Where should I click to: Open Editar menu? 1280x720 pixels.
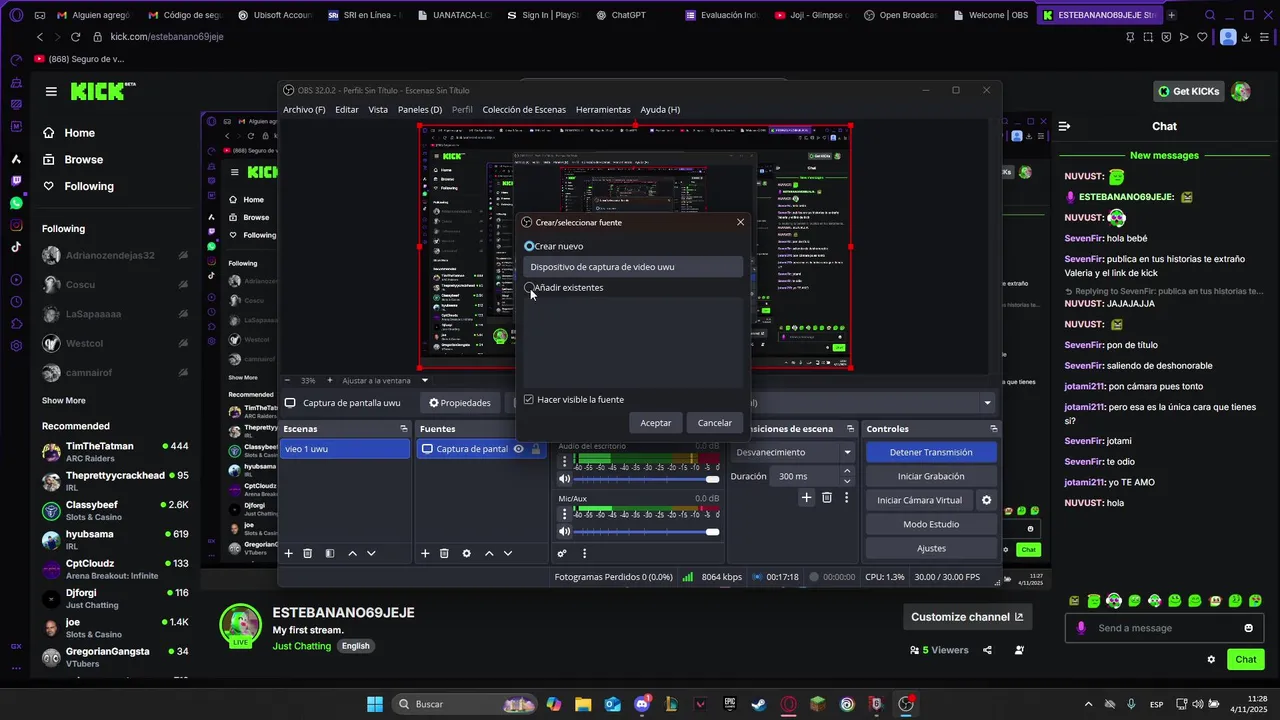pyautogui.click(x=347, y=110)
